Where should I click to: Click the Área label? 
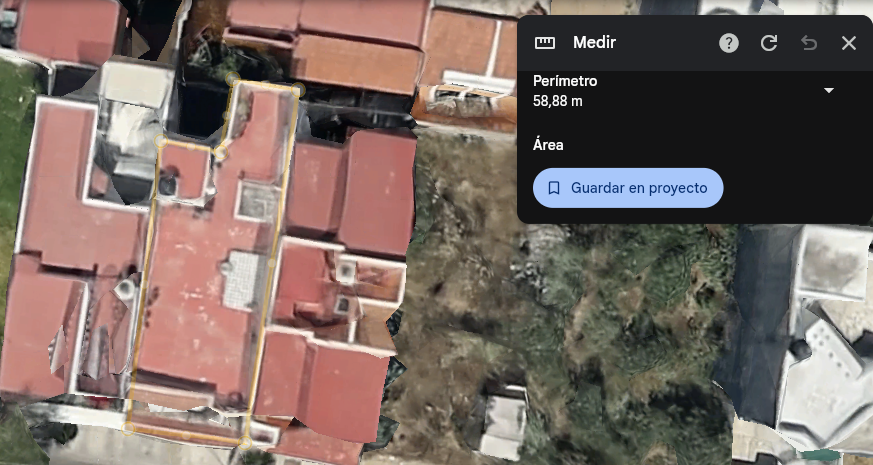[548, 145]
